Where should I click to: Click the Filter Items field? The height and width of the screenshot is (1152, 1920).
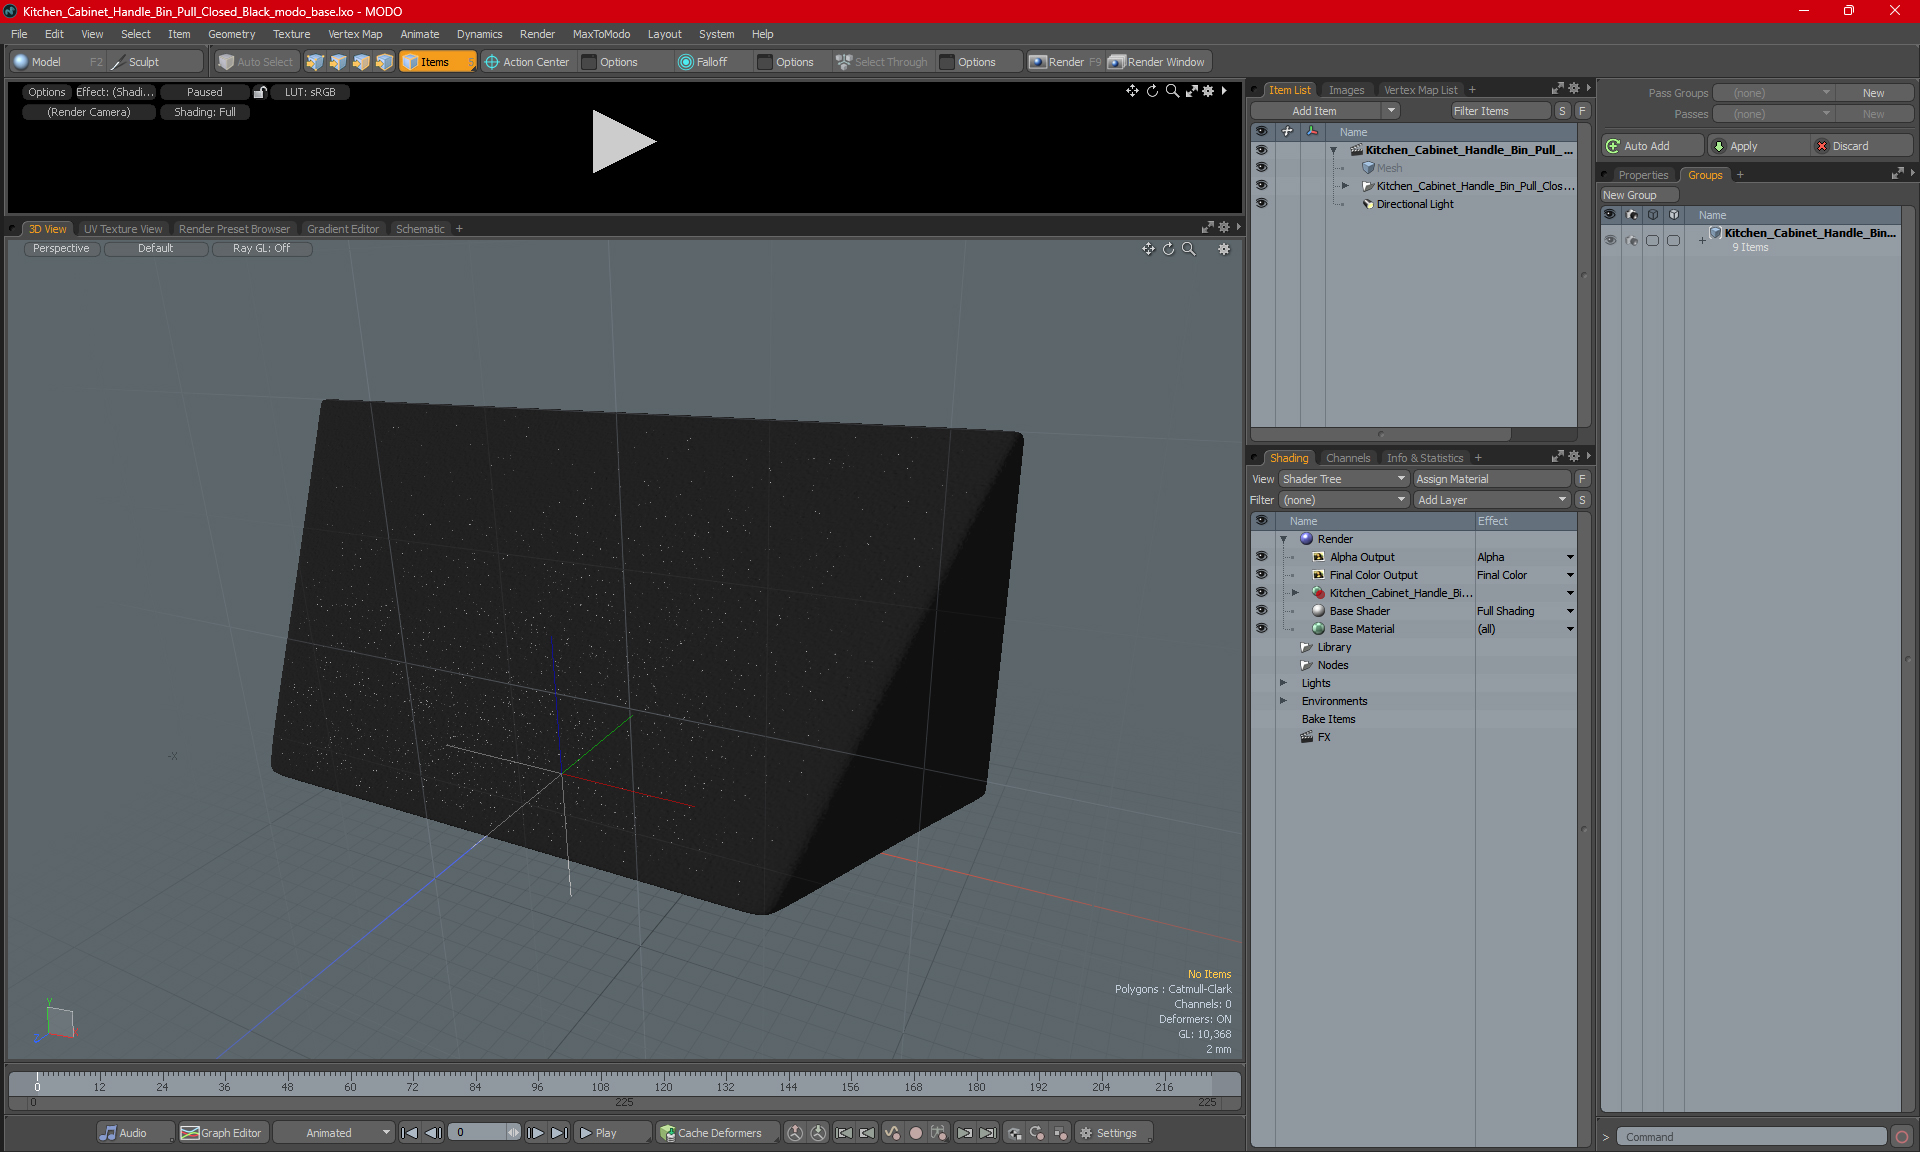(x=1500, y=111)
